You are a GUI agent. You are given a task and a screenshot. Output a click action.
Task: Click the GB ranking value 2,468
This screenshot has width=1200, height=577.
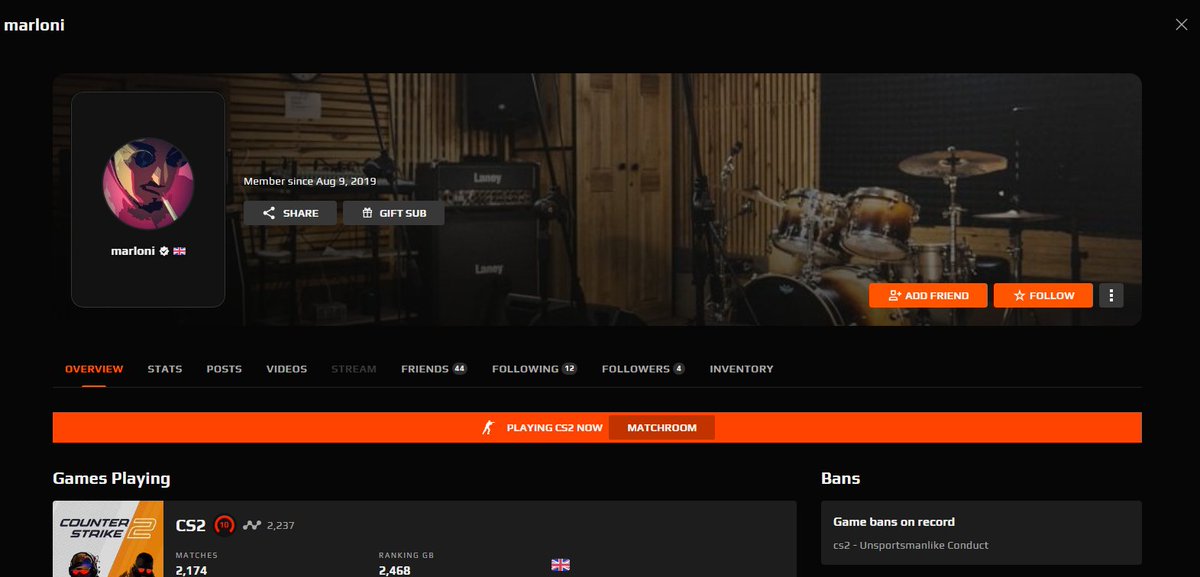(395, 569)
